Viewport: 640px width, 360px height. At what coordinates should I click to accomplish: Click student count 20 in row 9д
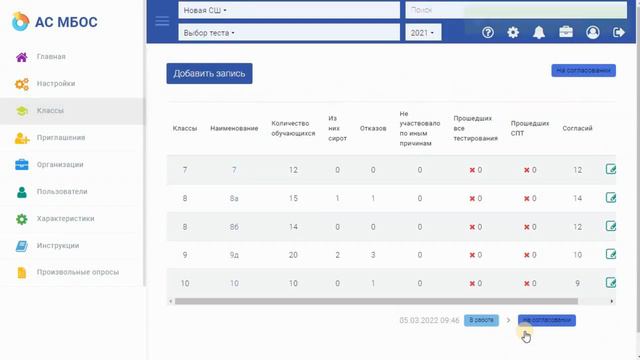tap(293, 255)
